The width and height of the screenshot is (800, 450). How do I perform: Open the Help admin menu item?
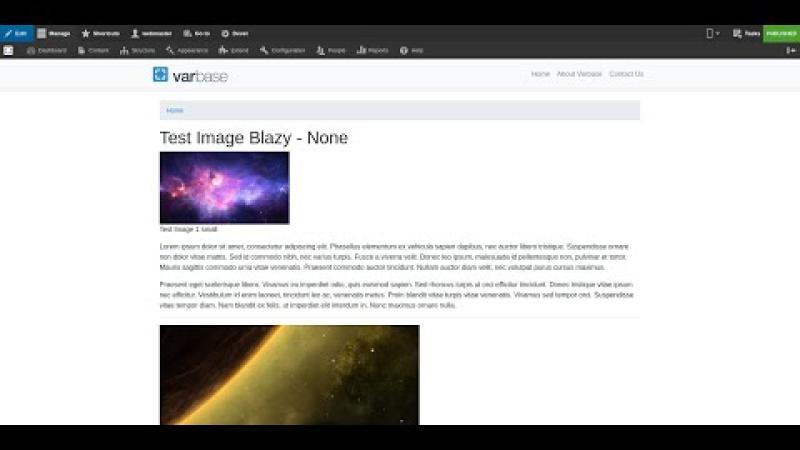412,51
